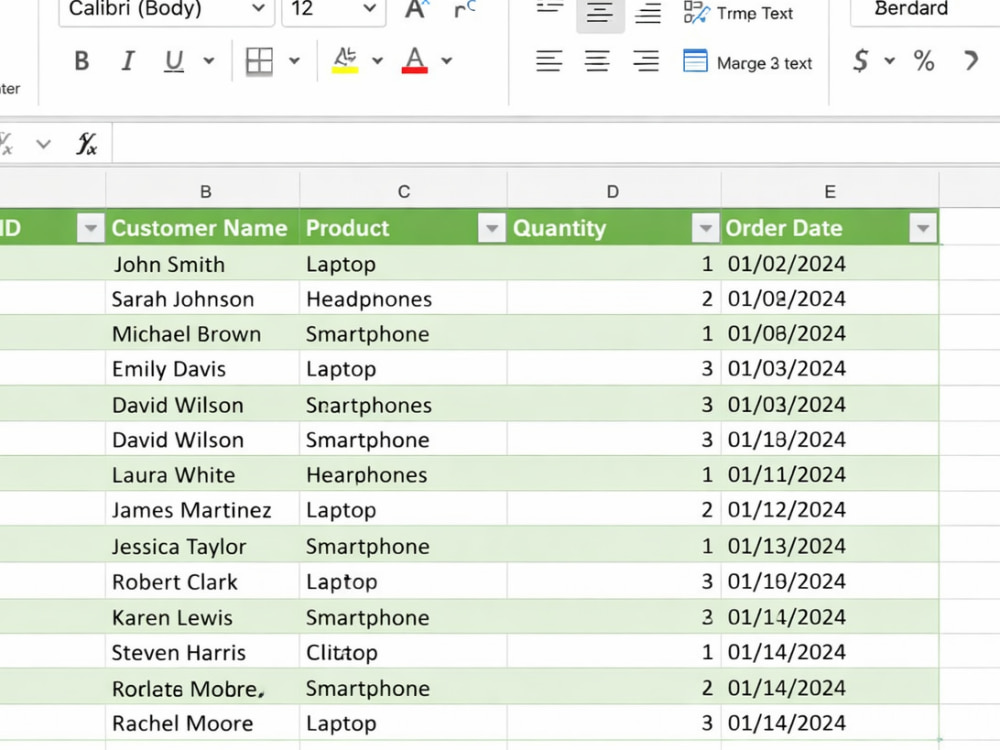The height and width of the screenshot is (750, 1000).
Task: Select cell Steven Harris
Action: (203, 652)
